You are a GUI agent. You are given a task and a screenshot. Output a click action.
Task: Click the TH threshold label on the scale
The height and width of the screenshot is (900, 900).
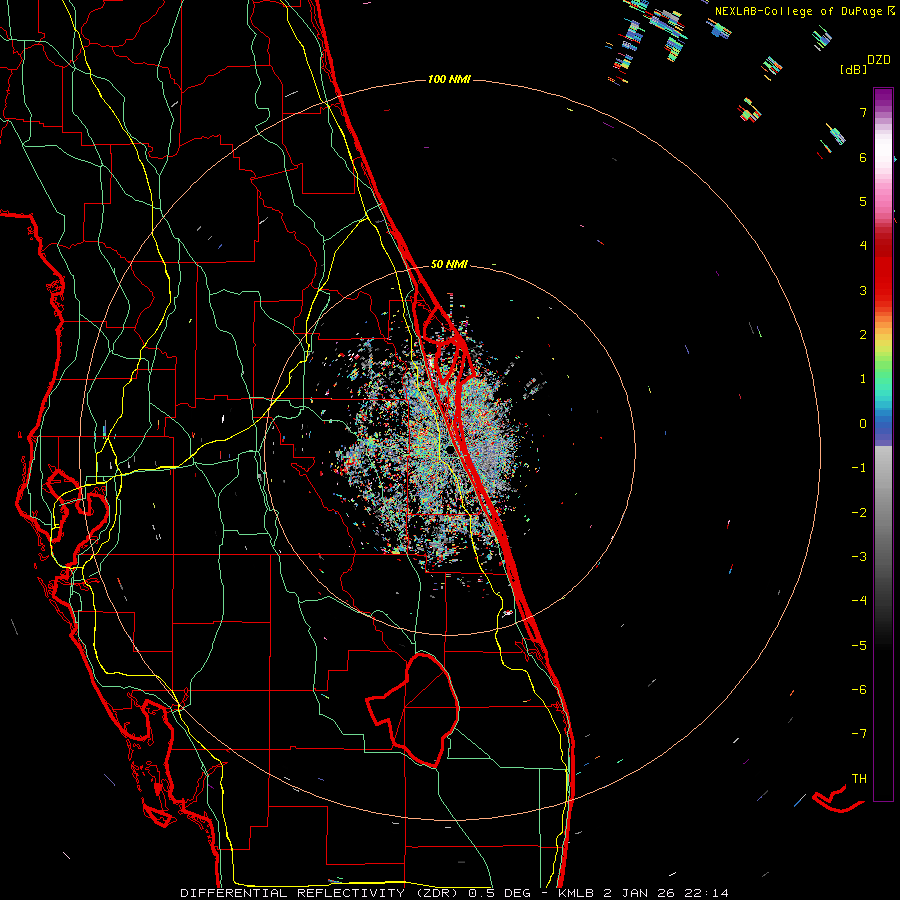pyautogui.click(x=859, y=778)
